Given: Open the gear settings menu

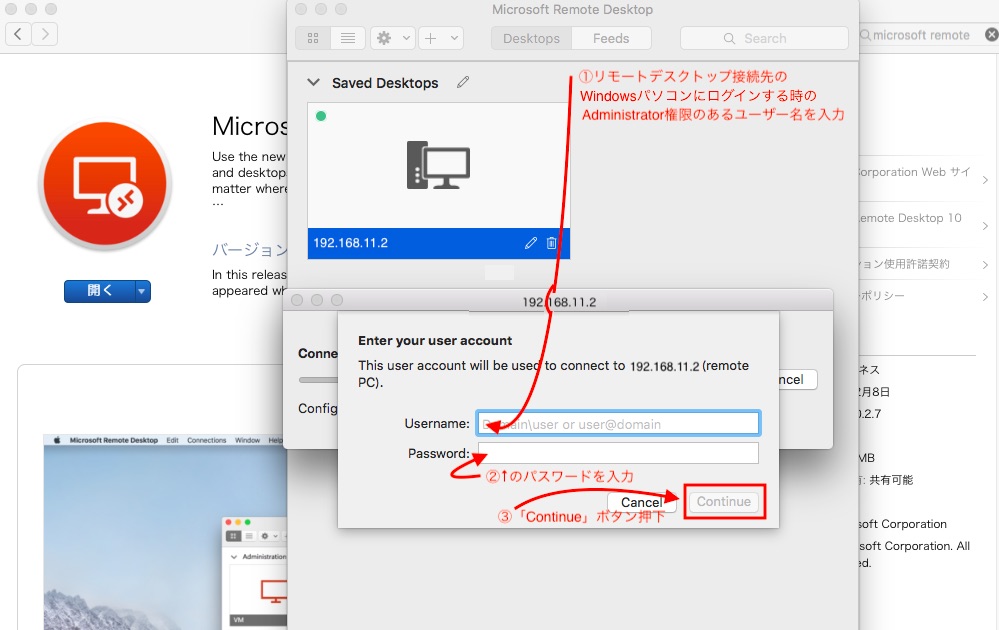Looking at the screenshot, I should (x=384, y=38).
